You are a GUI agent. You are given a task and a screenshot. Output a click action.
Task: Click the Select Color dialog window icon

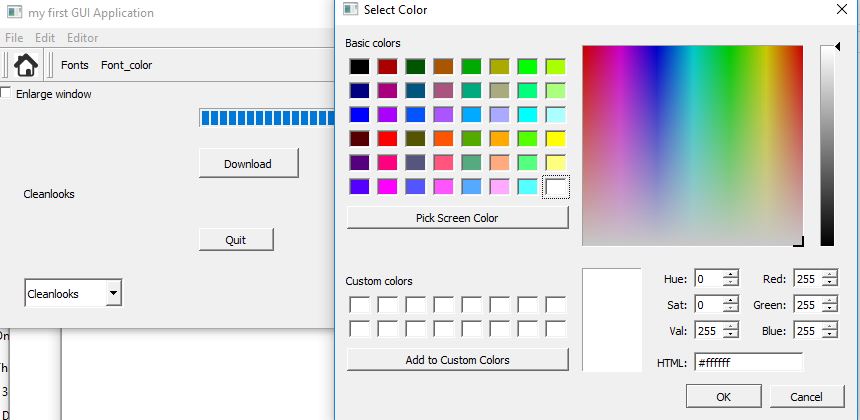(x=350, y=9)
